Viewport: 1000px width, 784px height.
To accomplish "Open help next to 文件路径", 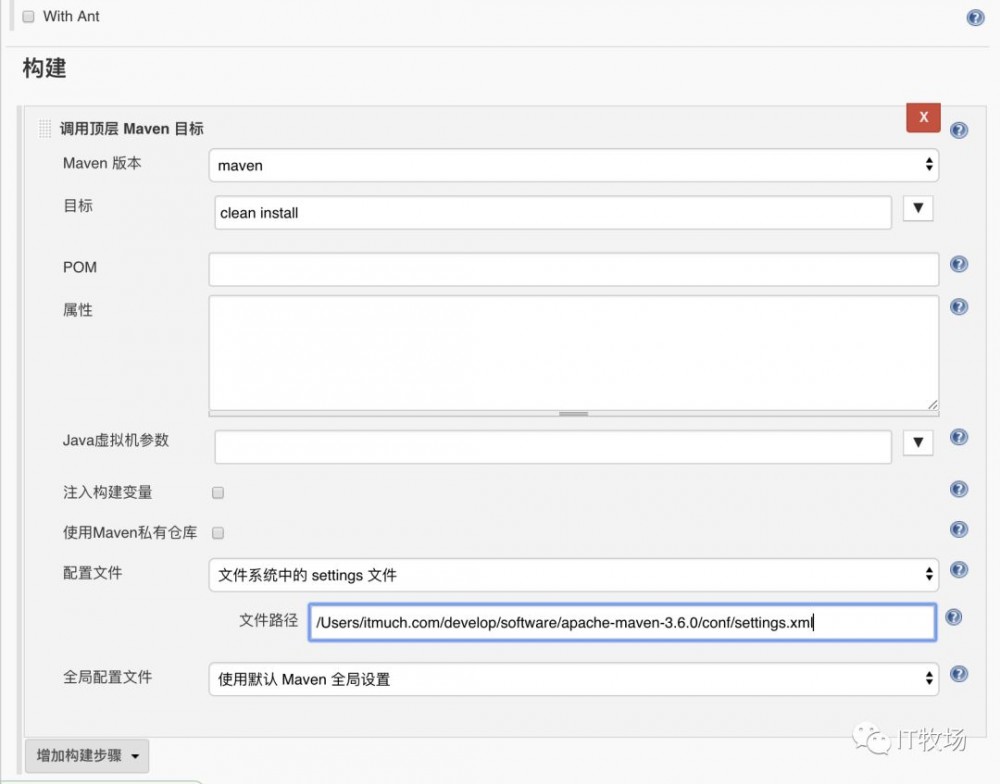I will pyautogui.click(x=953, y=617).
